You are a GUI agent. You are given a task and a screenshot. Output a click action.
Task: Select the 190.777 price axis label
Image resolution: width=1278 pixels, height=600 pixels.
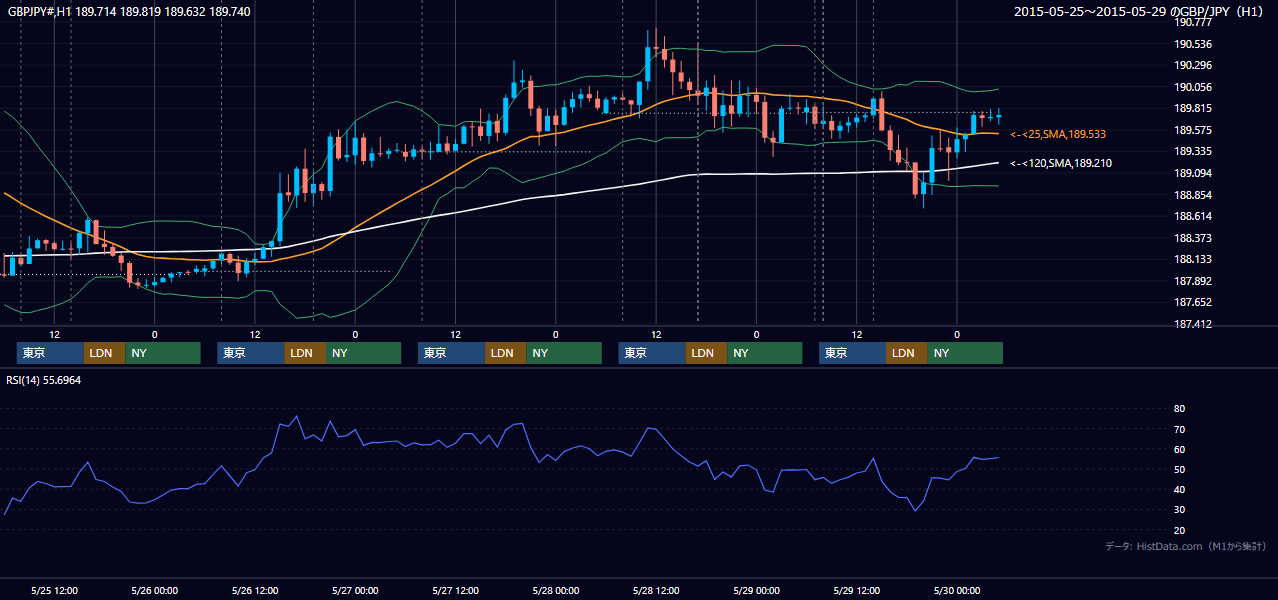coord(1193,22)
